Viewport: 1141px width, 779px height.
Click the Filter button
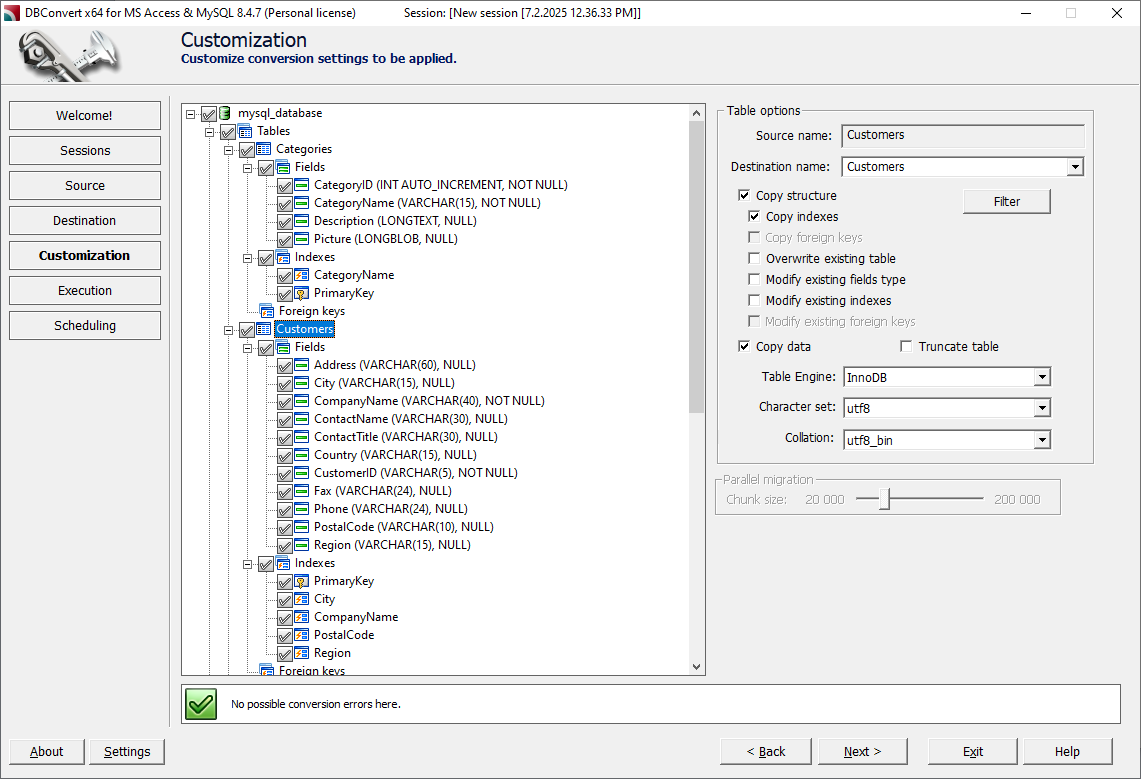1006,201
